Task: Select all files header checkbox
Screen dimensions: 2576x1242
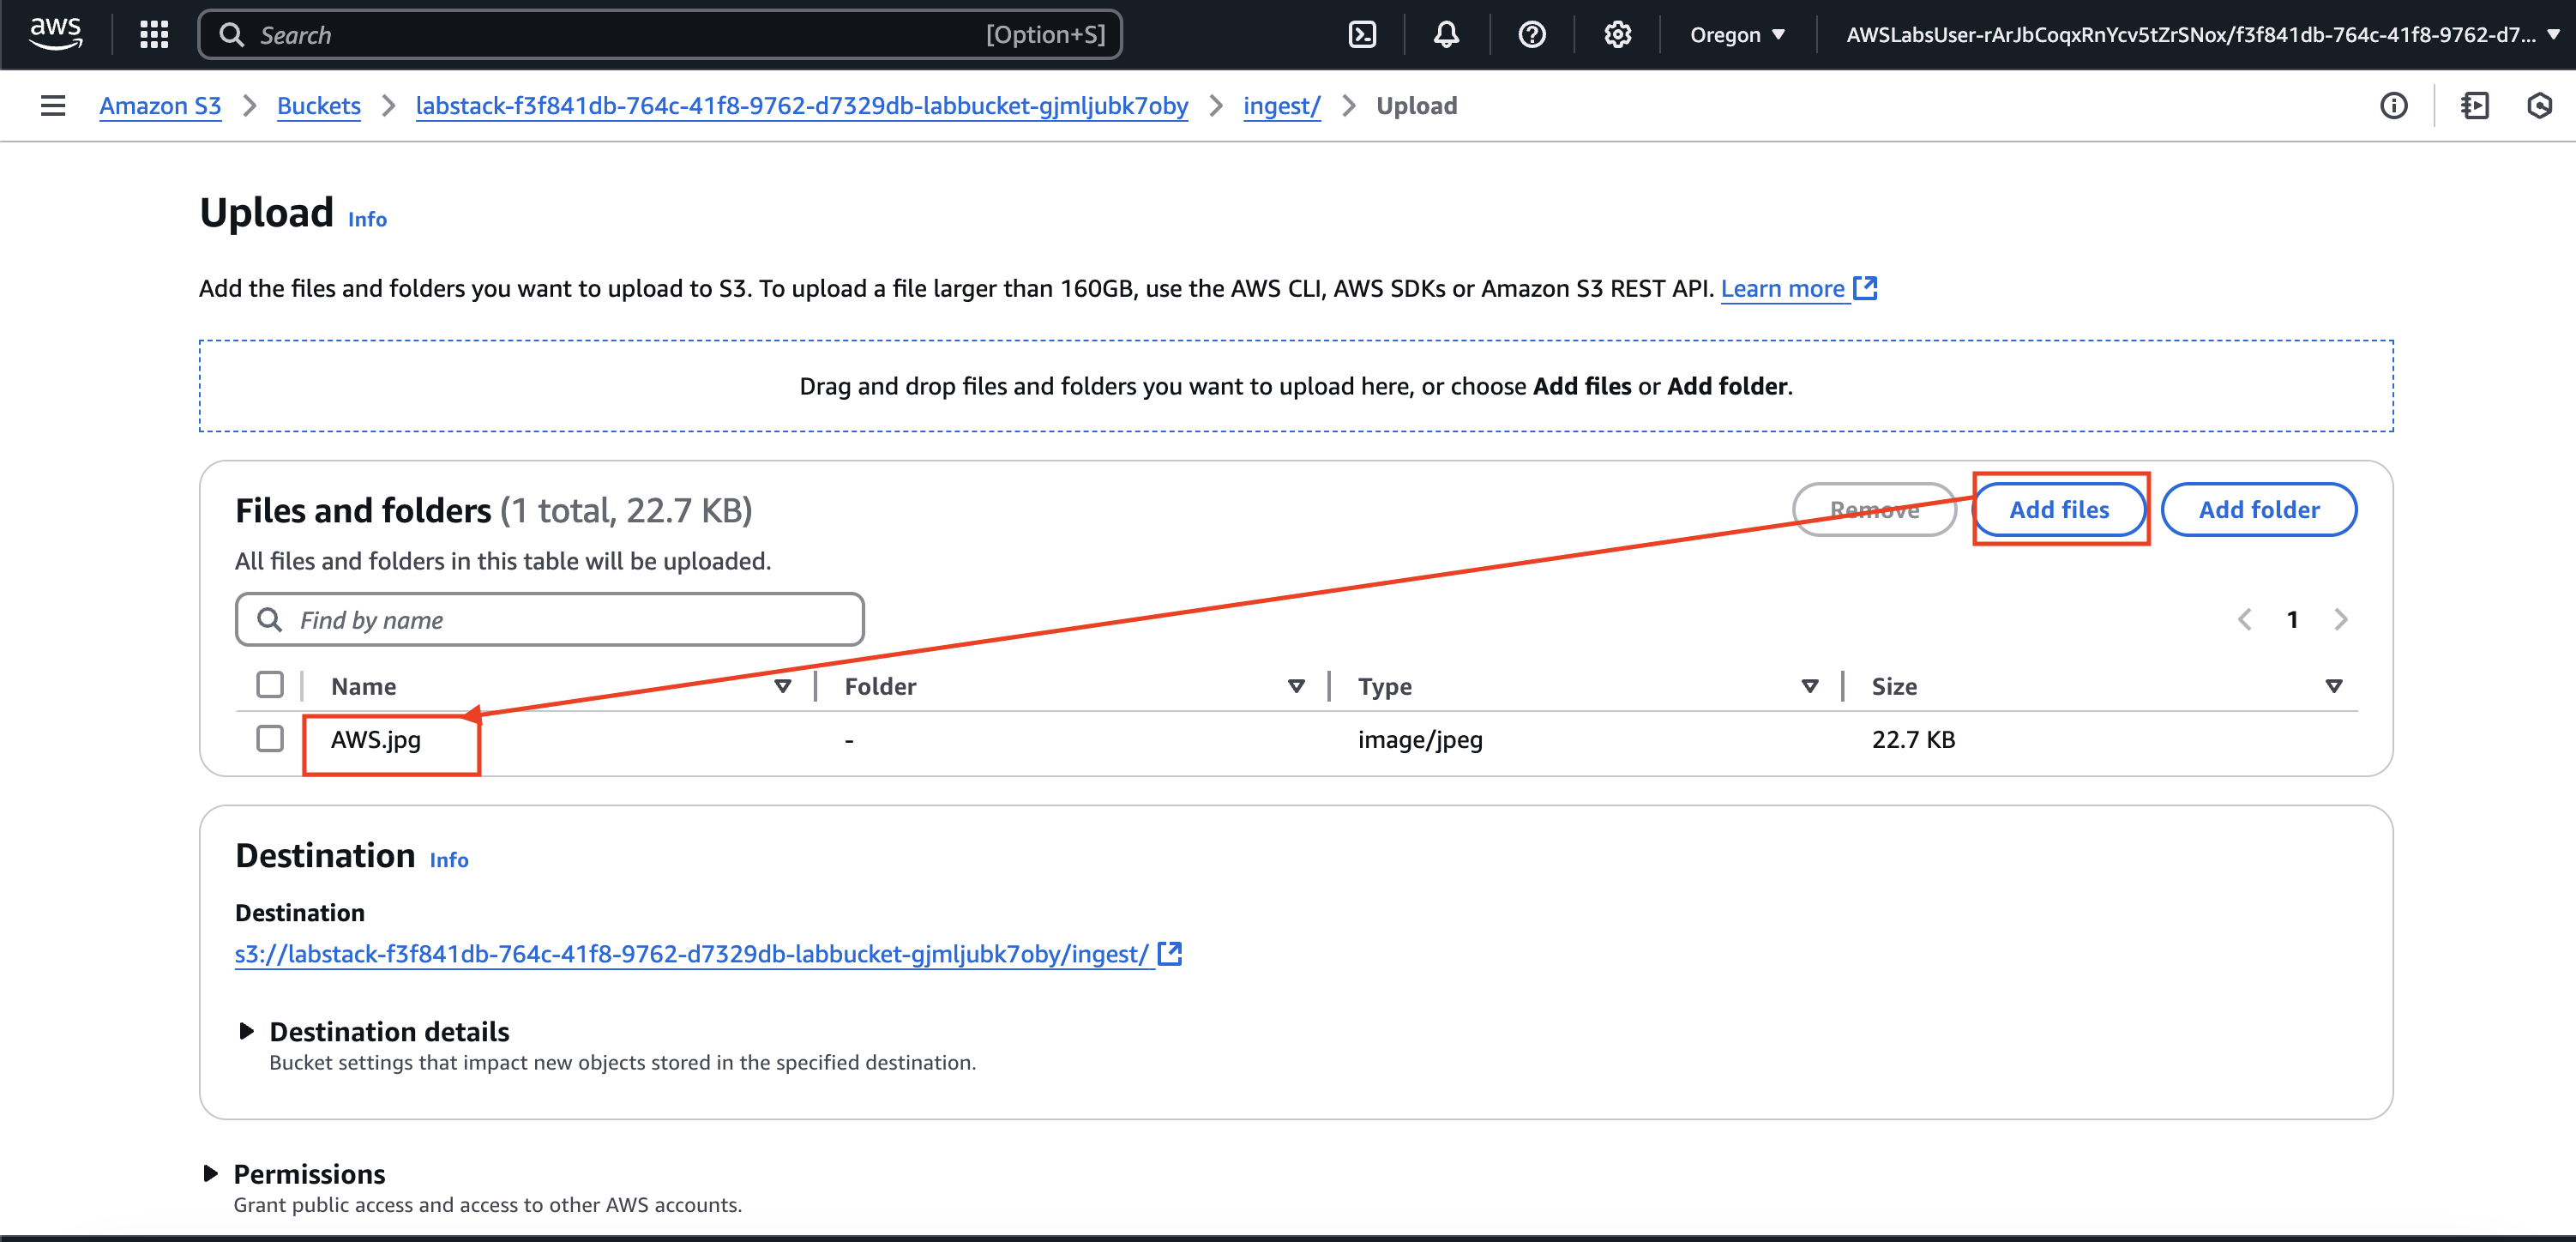Action: (270, 685)
